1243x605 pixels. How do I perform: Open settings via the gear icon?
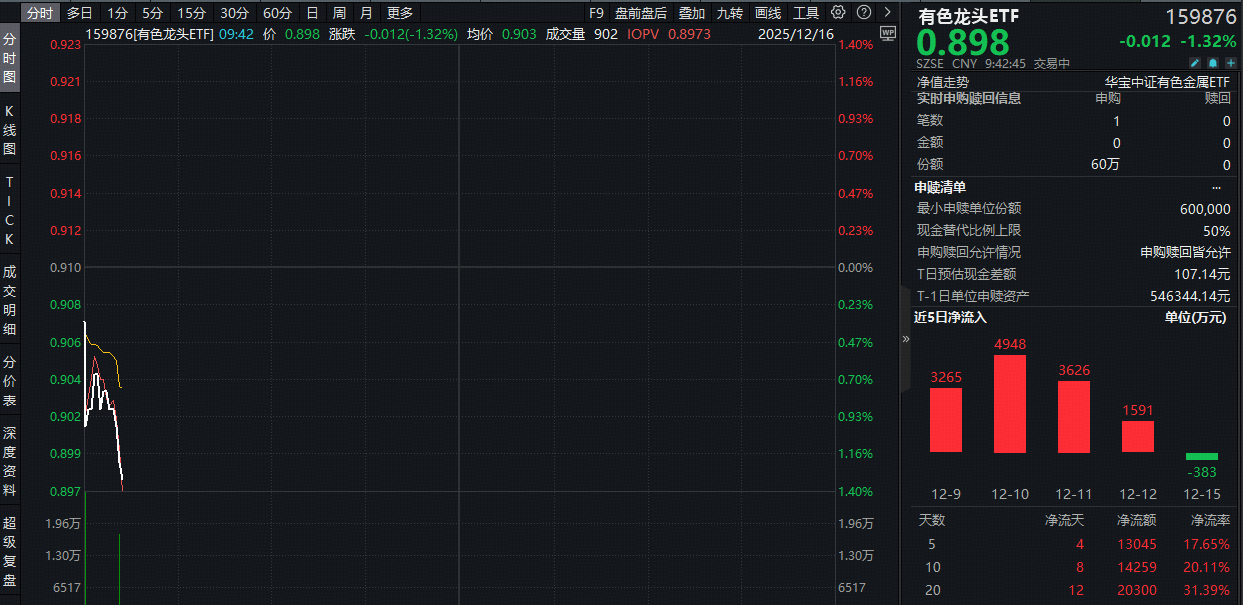click(838, 13)
